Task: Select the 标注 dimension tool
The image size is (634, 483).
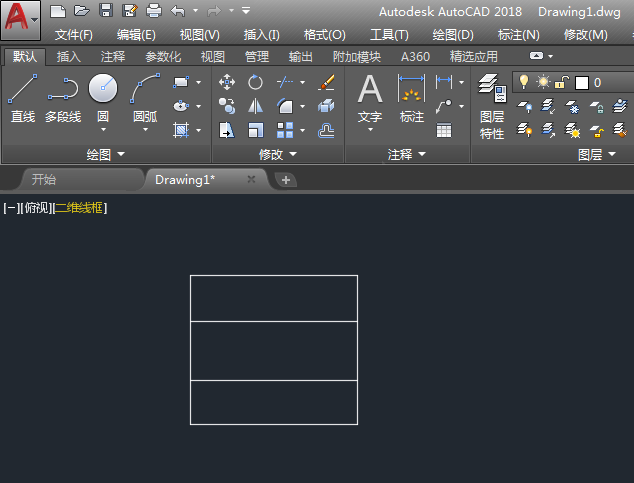Action: coord(412,98)
